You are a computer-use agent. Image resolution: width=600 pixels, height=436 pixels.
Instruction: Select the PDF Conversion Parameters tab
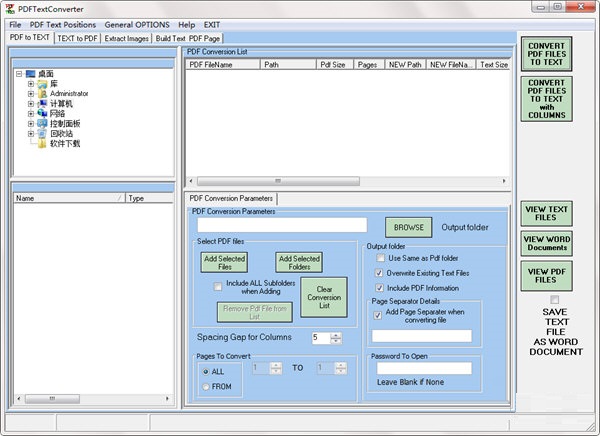pyautogui.click(x=231, y=198)
